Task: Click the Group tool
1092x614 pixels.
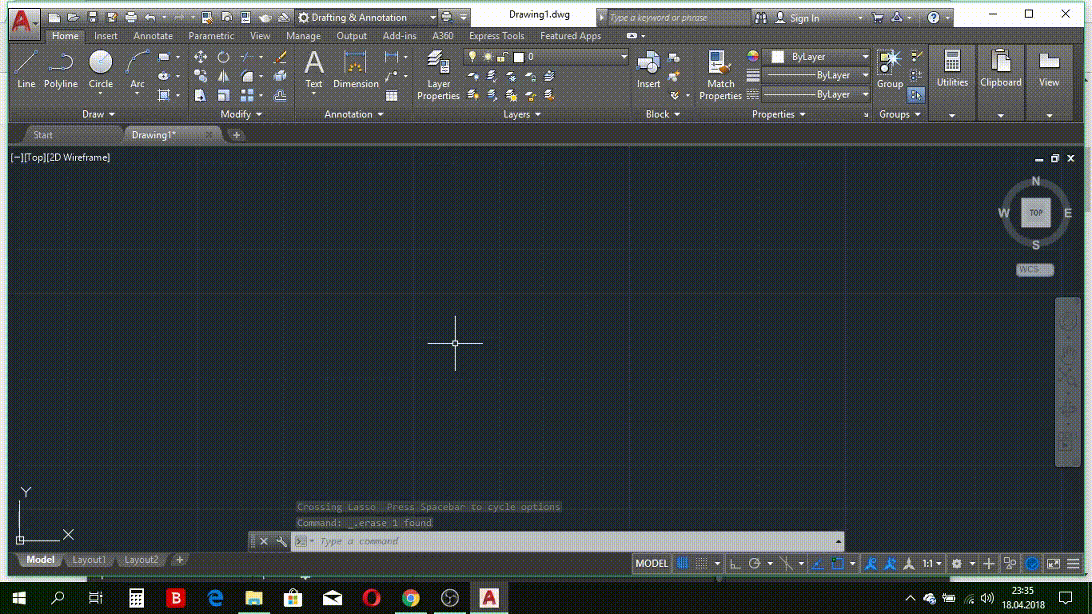Action: [x=889, y=69]
